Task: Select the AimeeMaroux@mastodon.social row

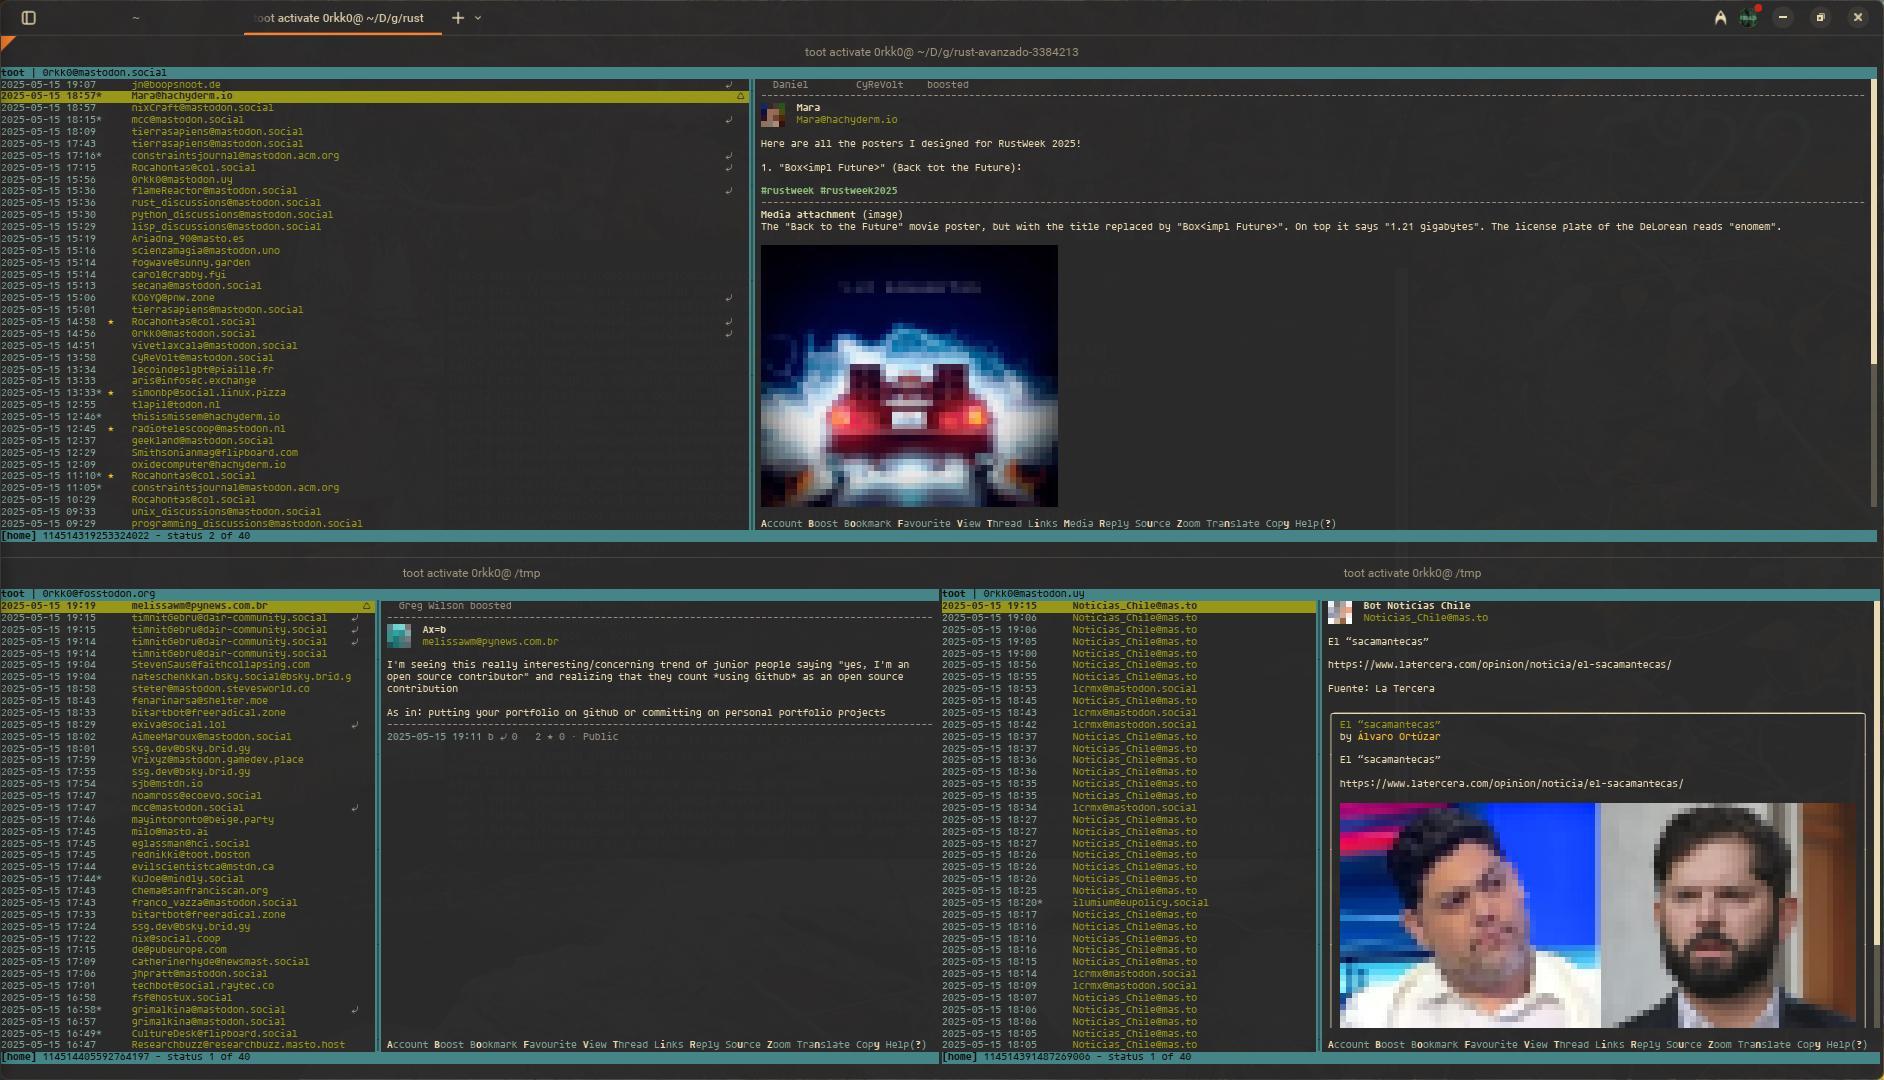Action: [187, 737]
